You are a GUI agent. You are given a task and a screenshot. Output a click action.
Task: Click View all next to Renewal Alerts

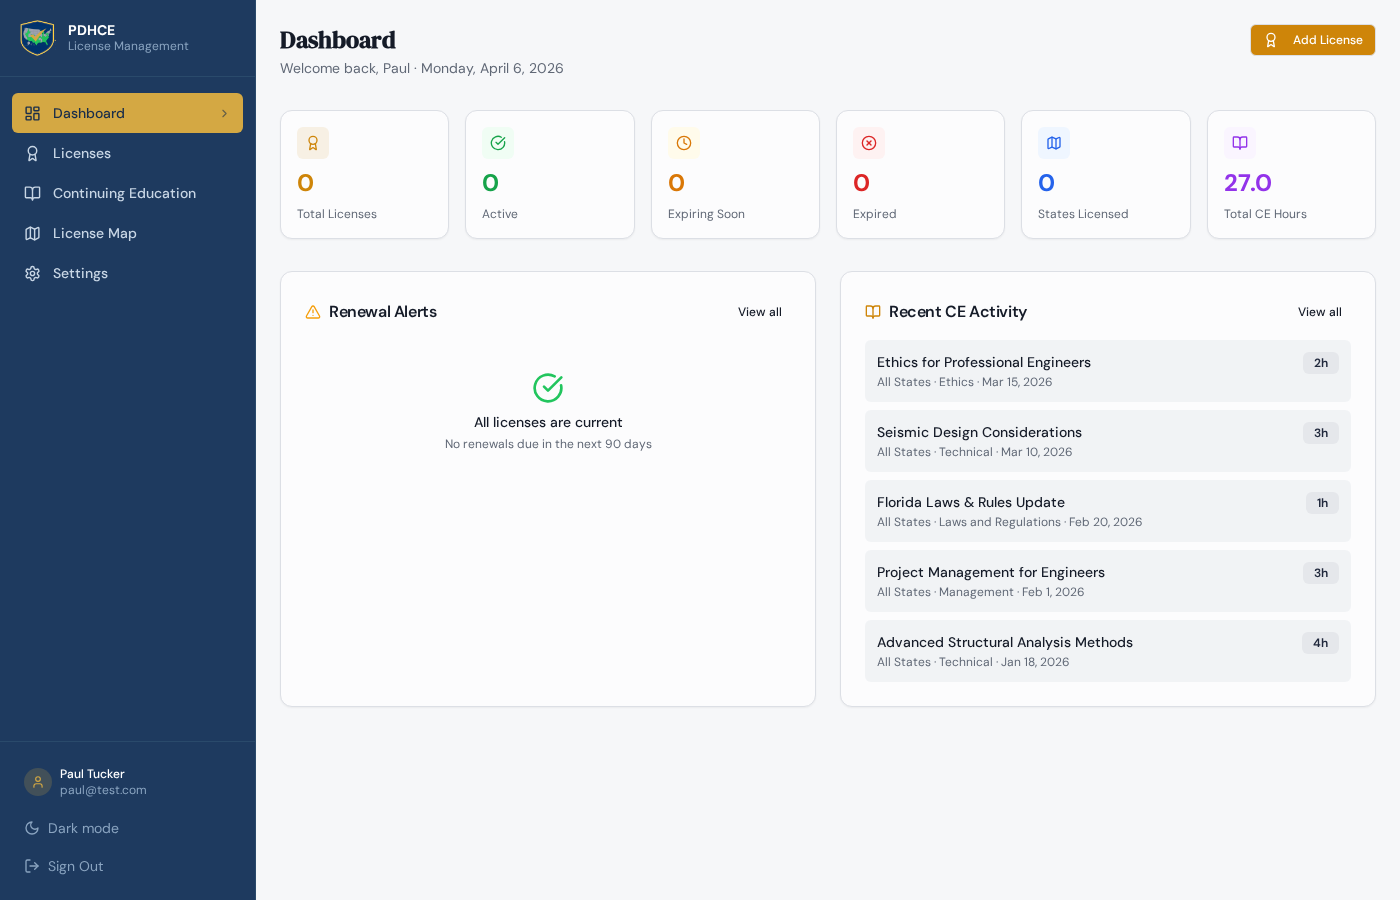pos(759,311)
